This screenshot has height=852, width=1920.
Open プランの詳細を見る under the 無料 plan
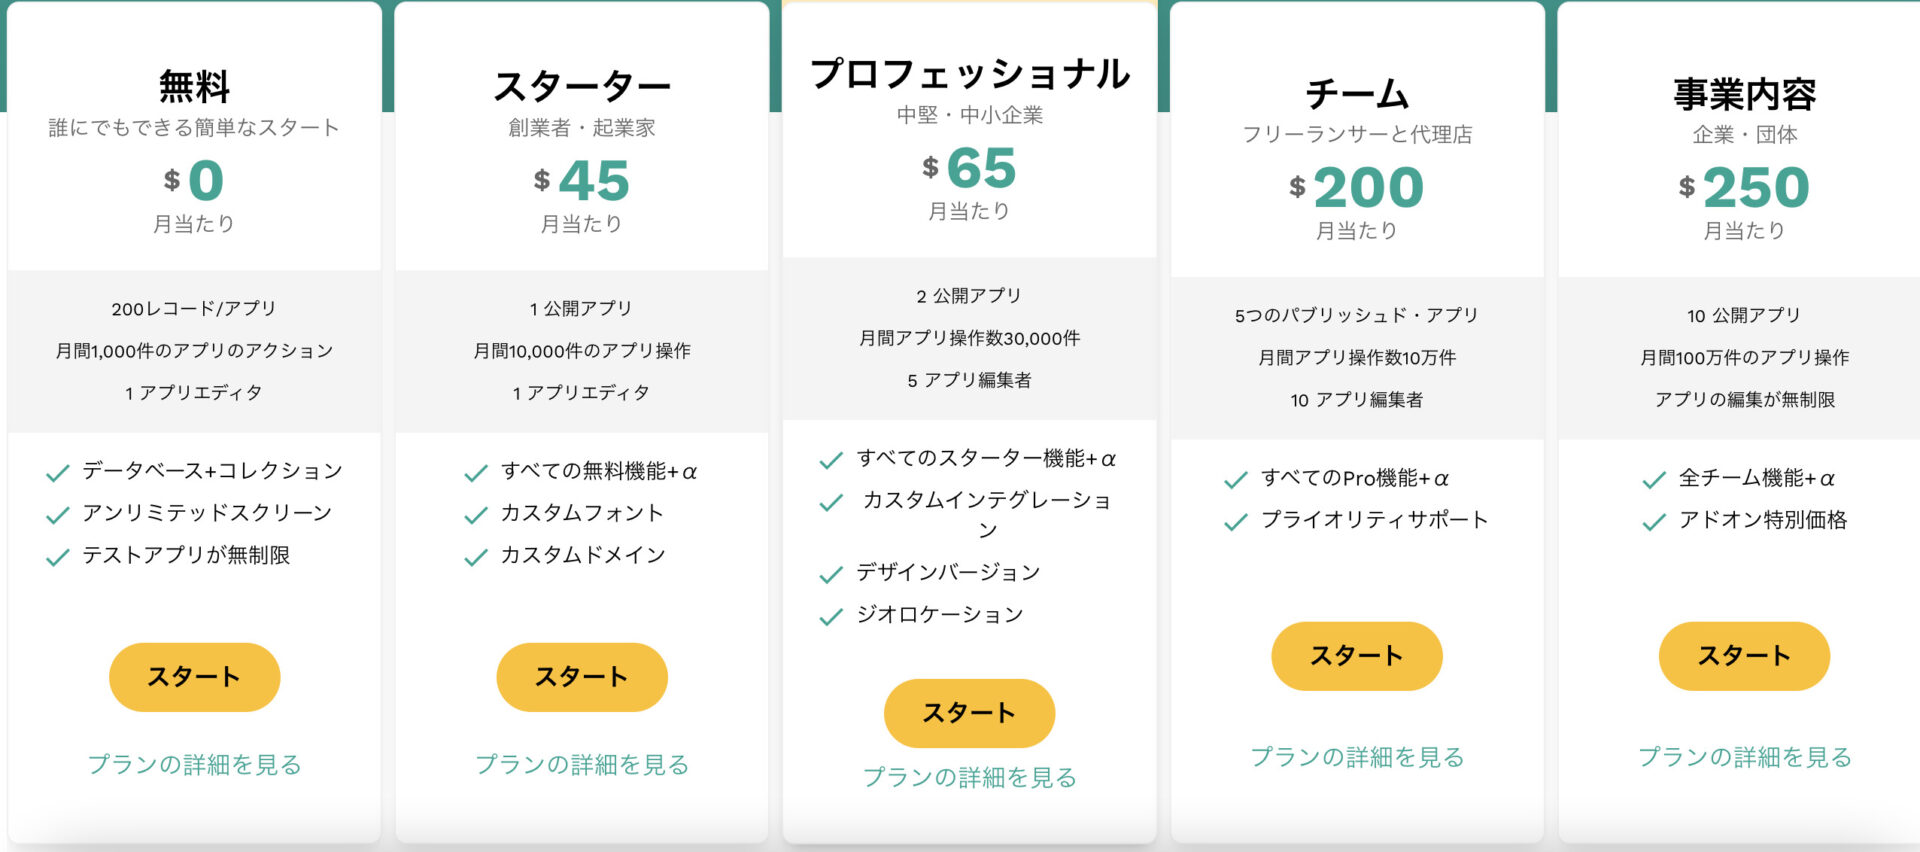coord(194,764)
